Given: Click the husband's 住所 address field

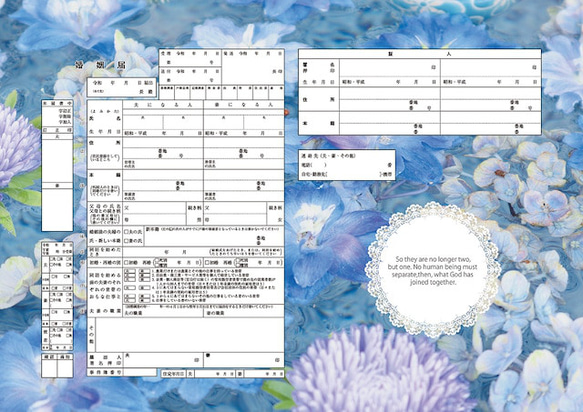Looking at the screenshot, I should click(x=163, y=148).
